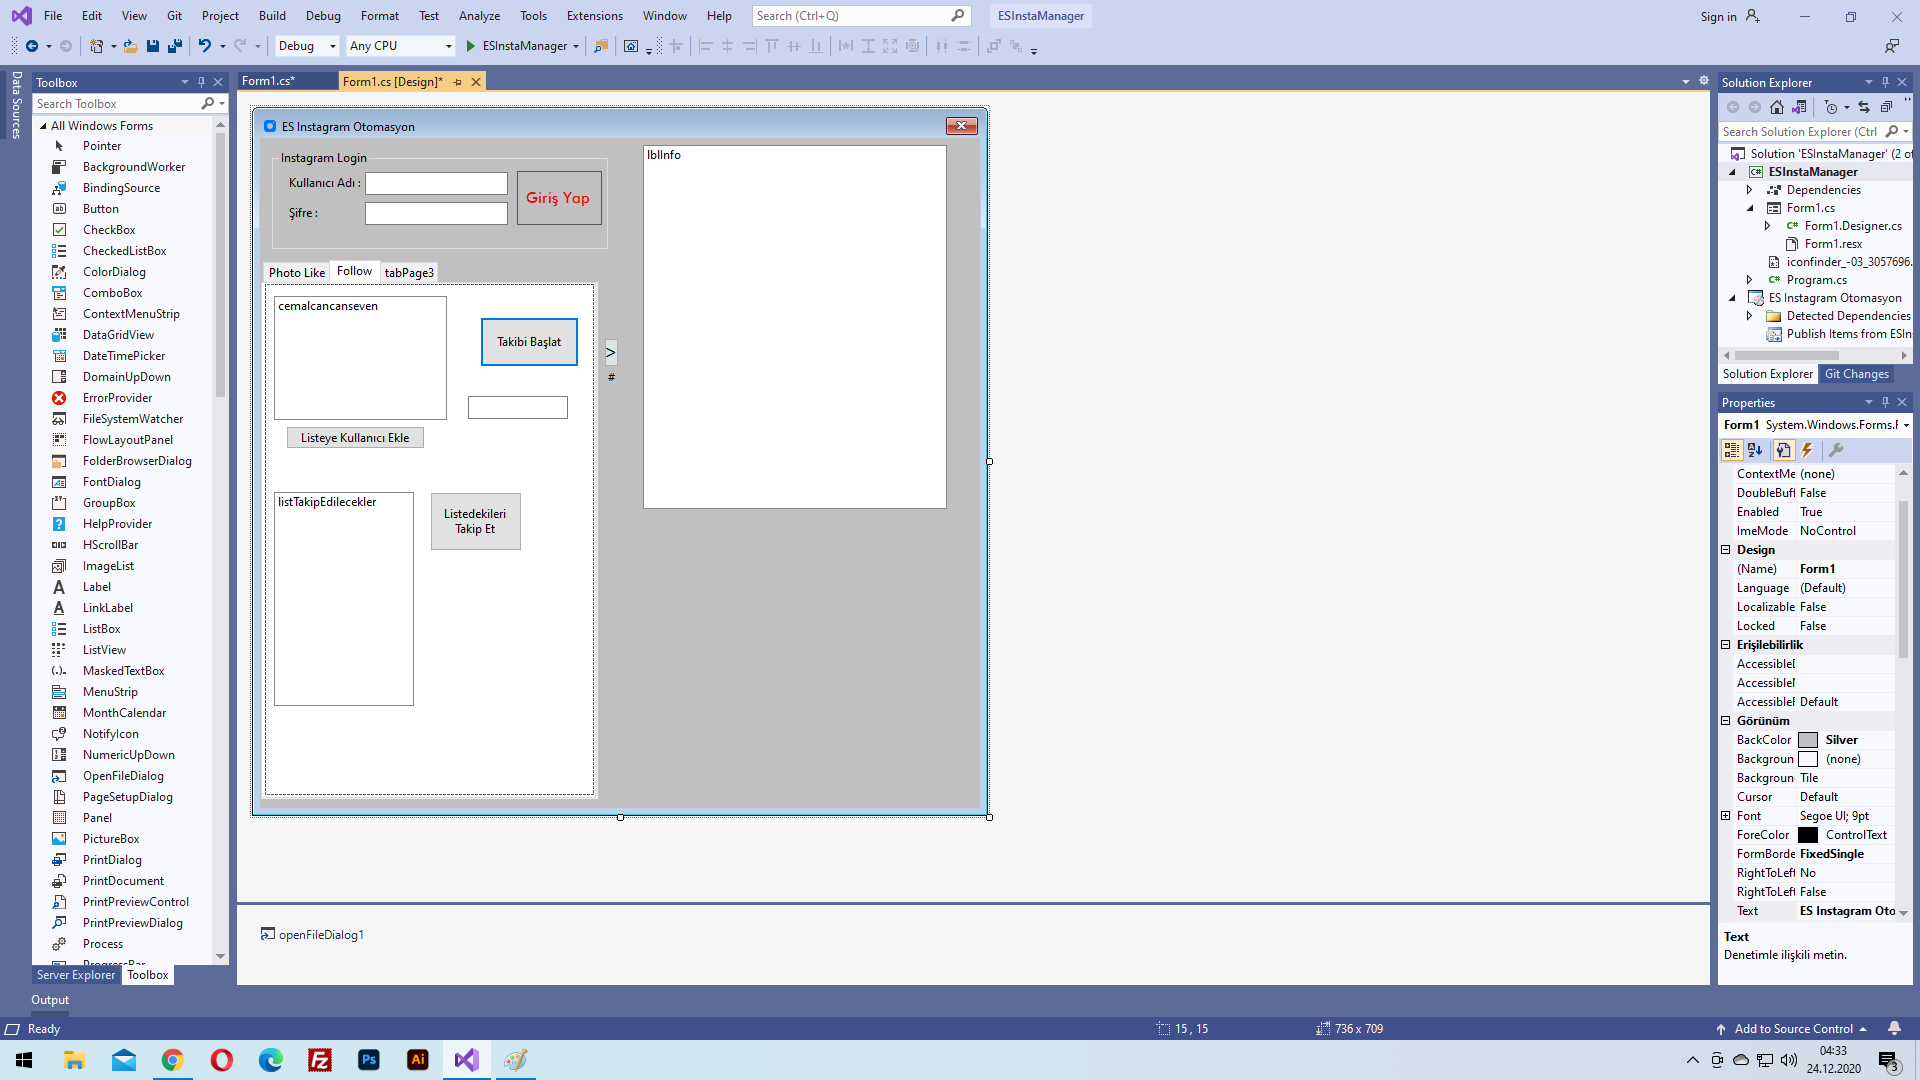Click the Pending Changes Filter clock icon

click(x=1831, y=107)
